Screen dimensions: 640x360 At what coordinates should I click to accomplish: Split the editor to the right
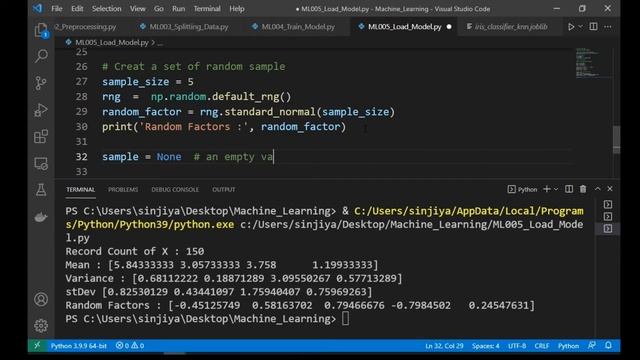point(593,27)
